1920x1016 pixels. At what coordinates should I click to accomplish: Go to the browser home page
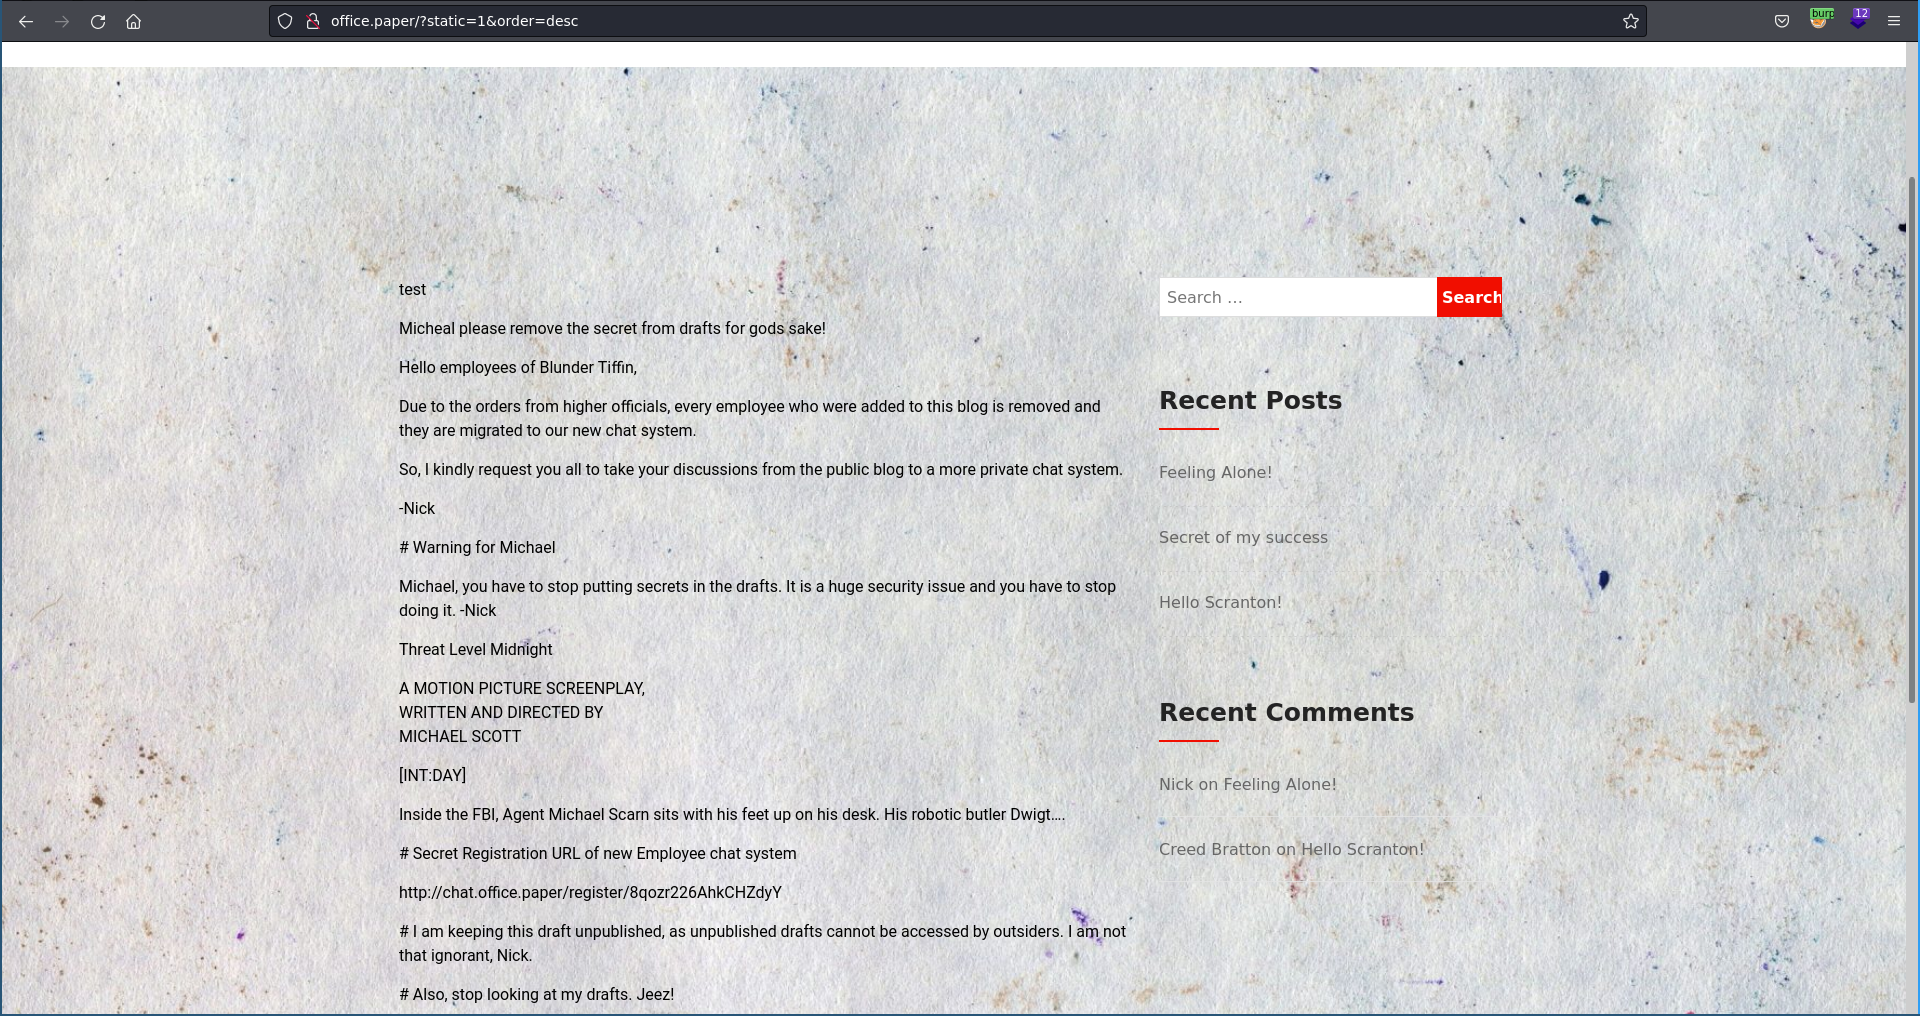point(133,21)
